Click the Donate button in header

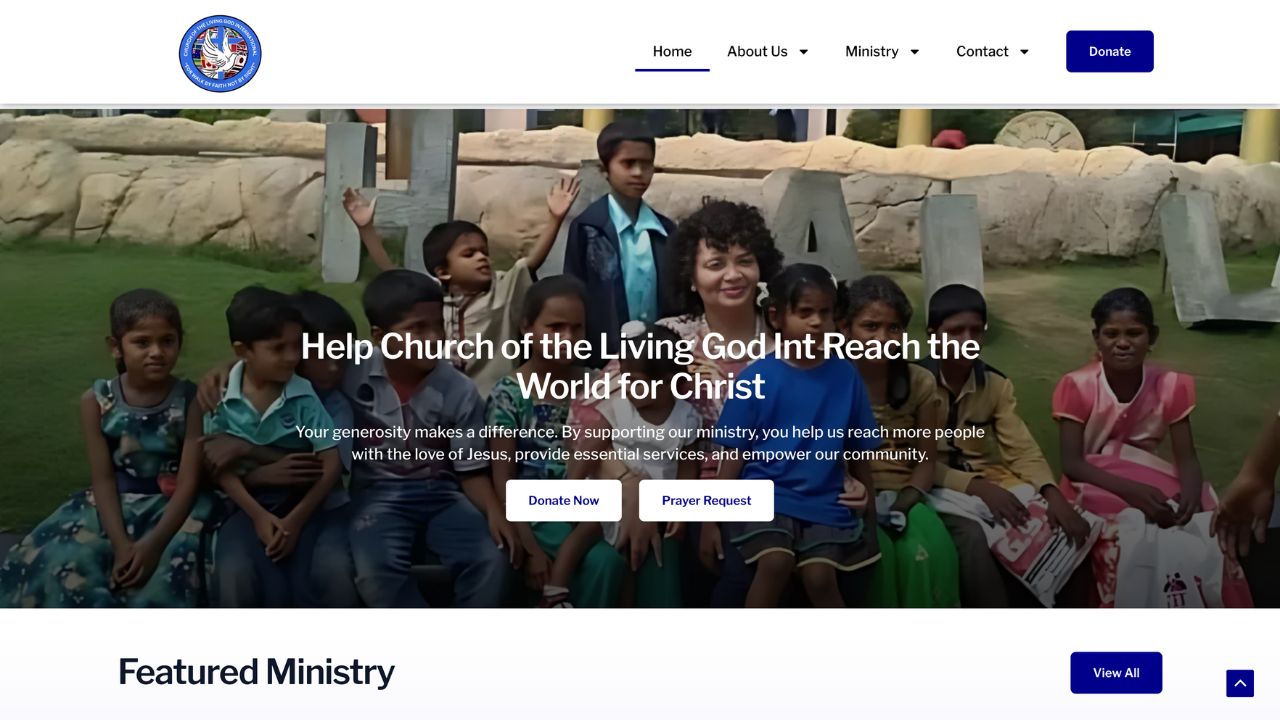coord(1110,51)
